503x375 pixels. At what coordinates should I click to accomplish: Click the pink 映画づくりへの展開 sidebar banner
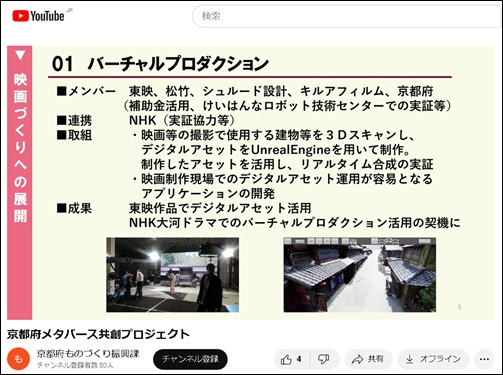20,183
